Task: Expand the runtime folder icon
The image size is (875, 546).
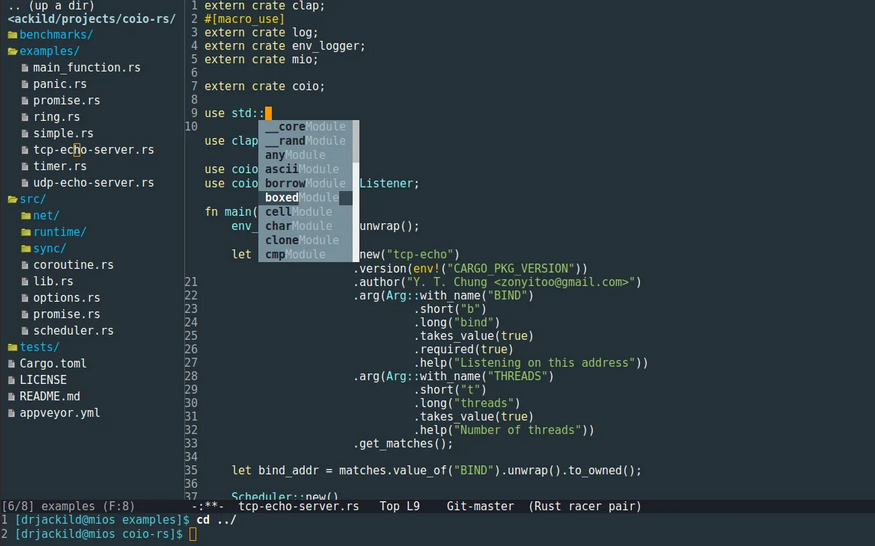Action: [26, 232]
